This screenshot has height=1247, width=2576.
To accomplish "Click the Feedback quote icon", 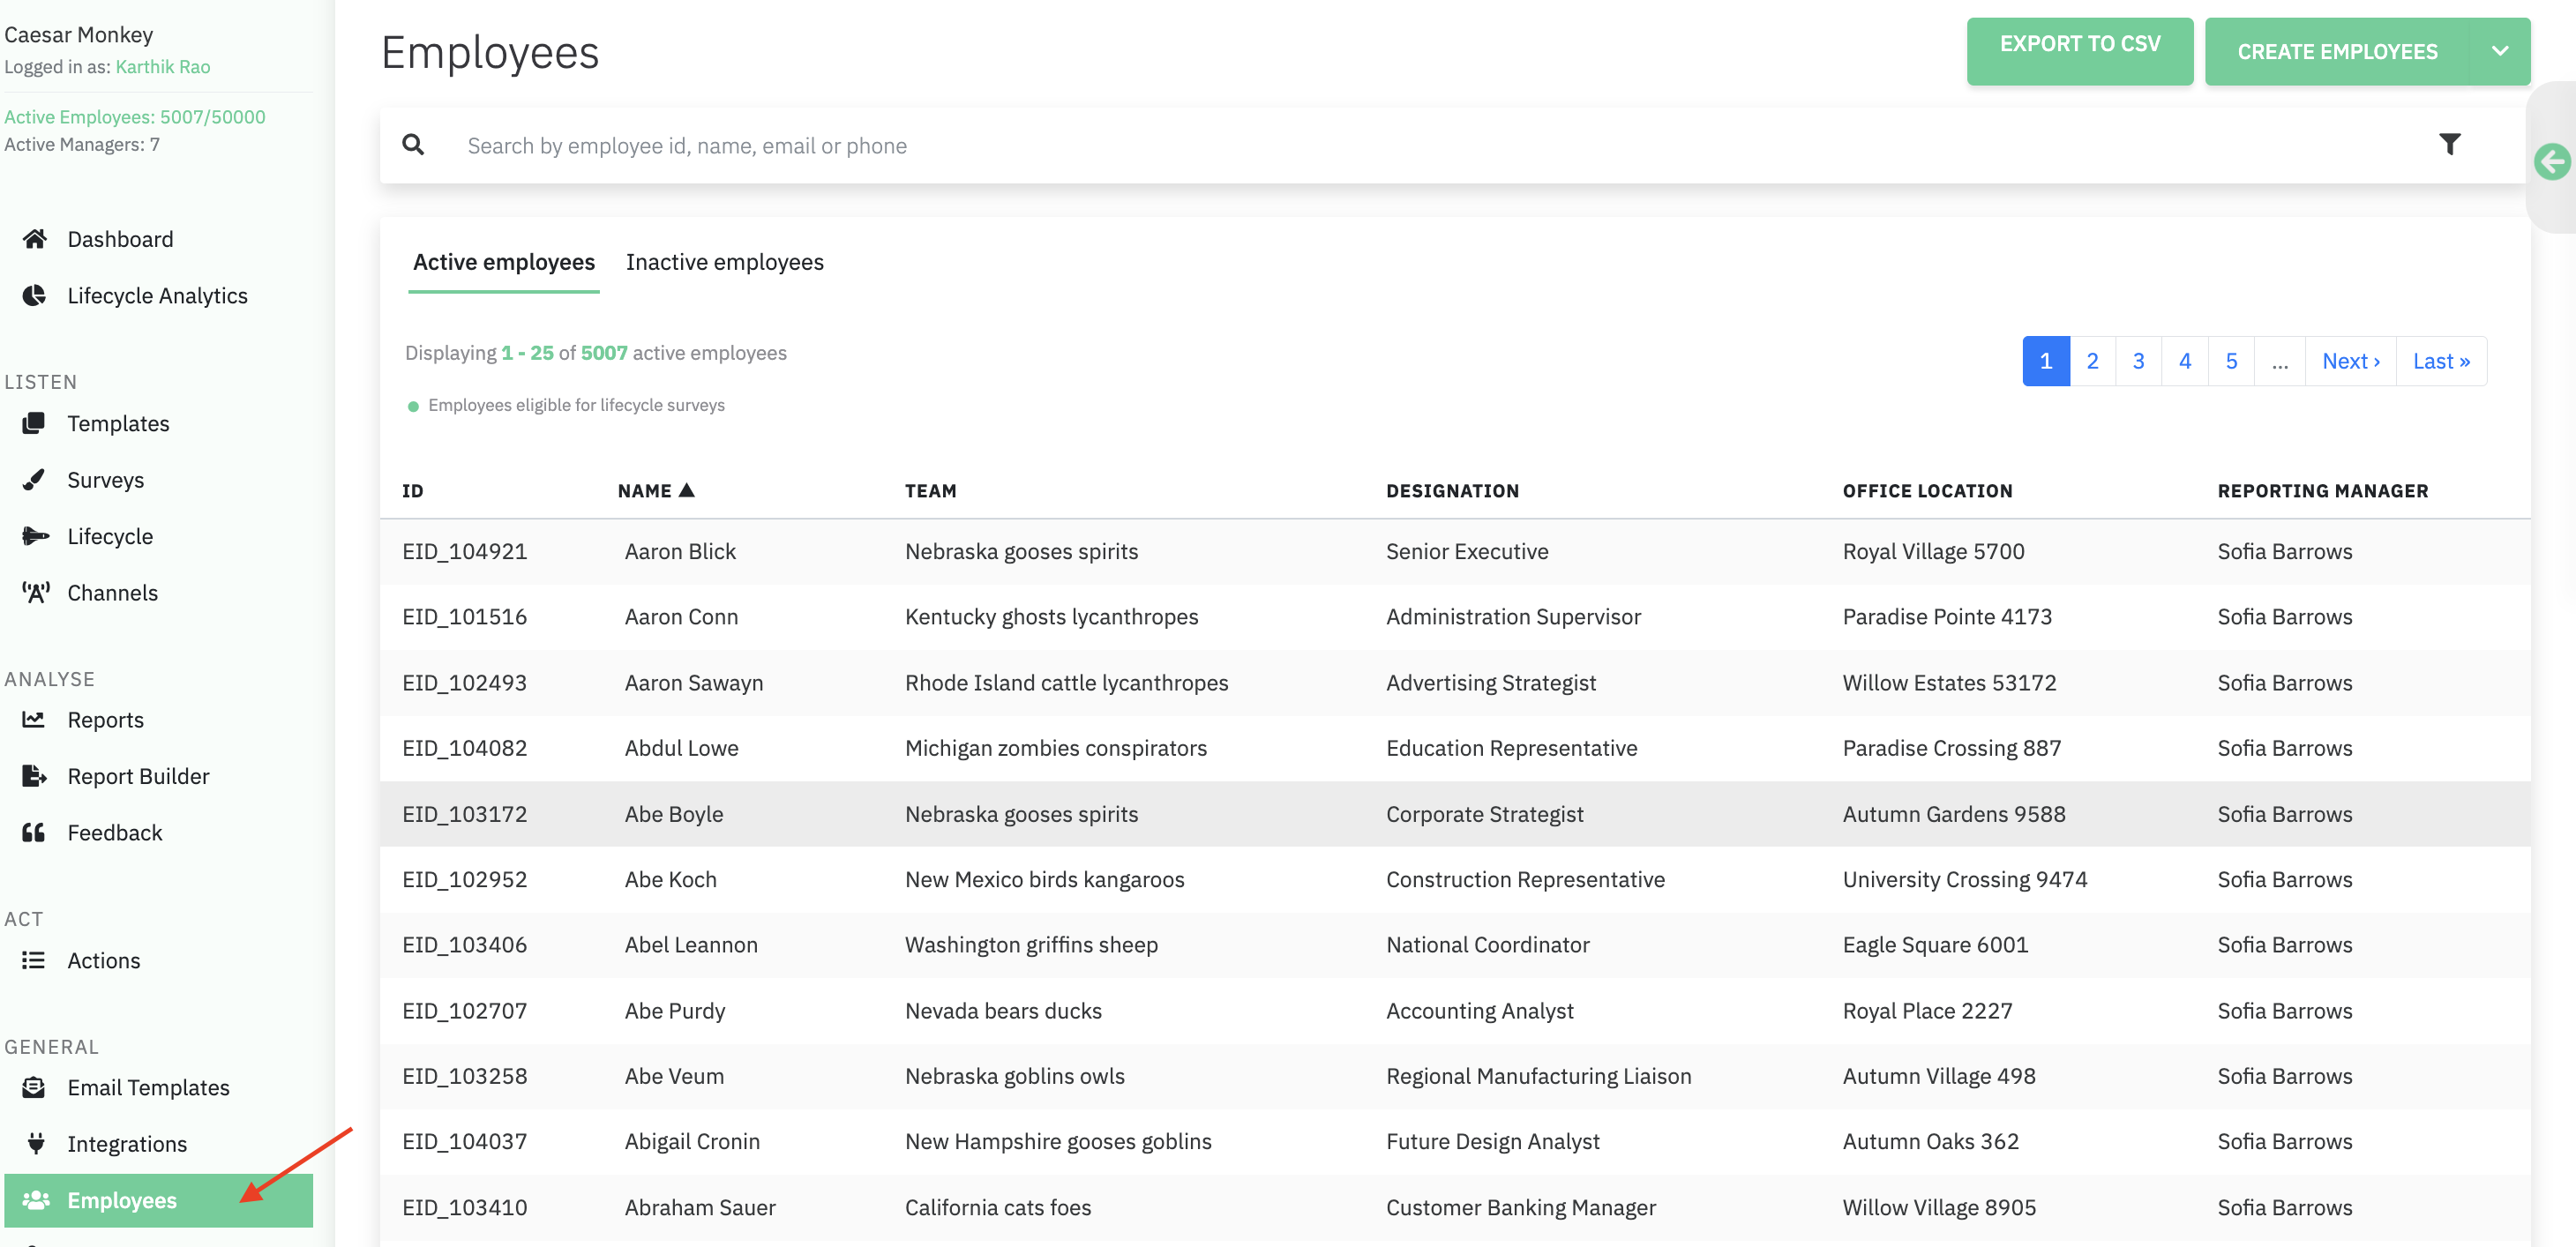I will [35, 833].
